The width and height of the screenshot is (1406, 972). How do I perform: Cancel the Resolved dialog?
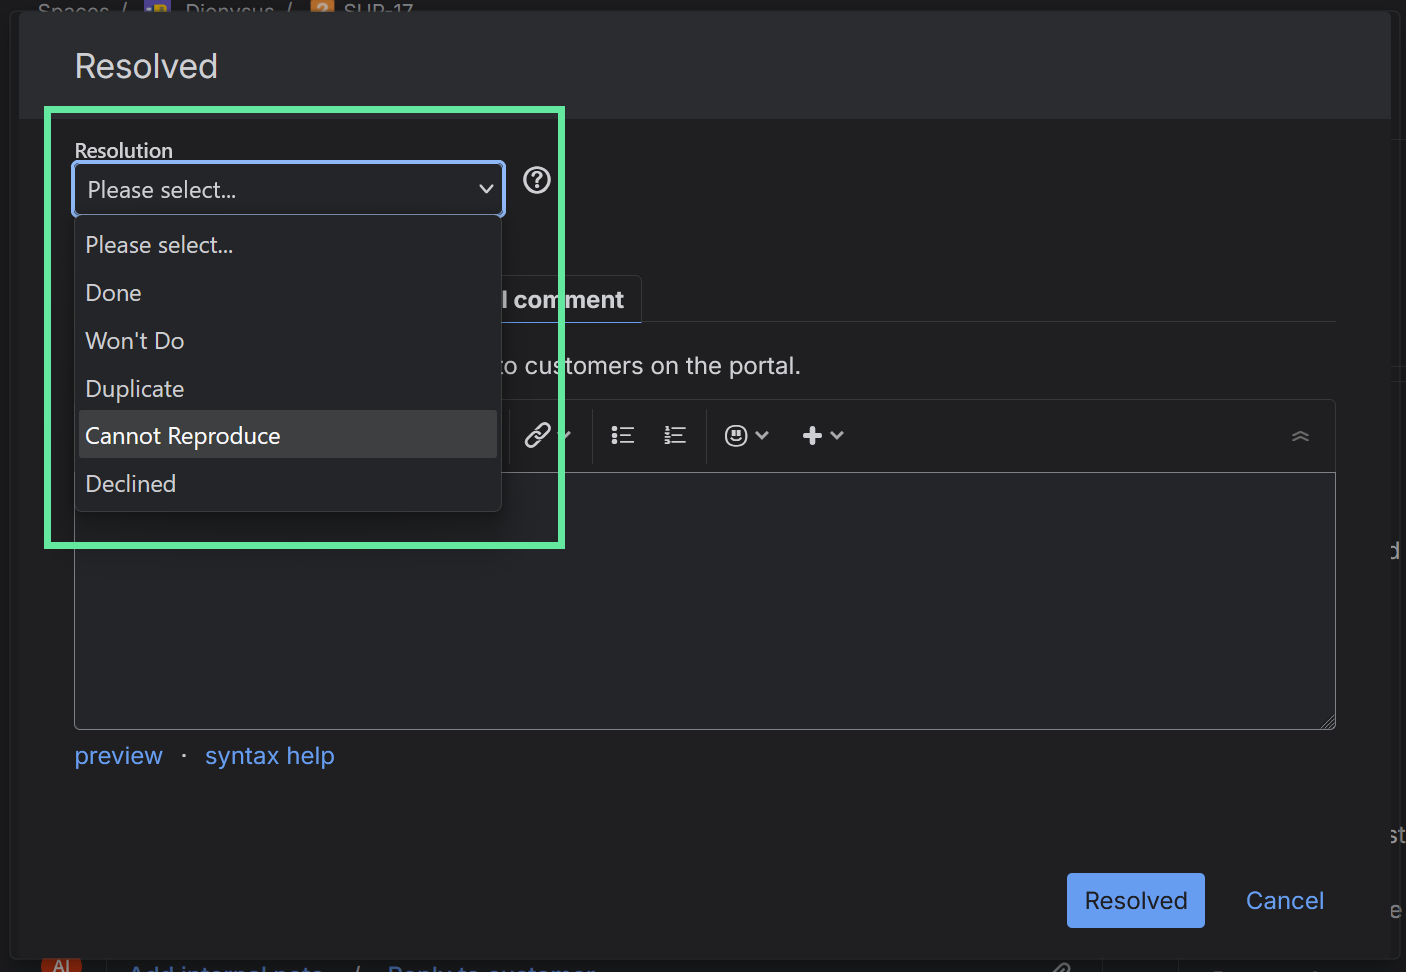(1284, 901)
